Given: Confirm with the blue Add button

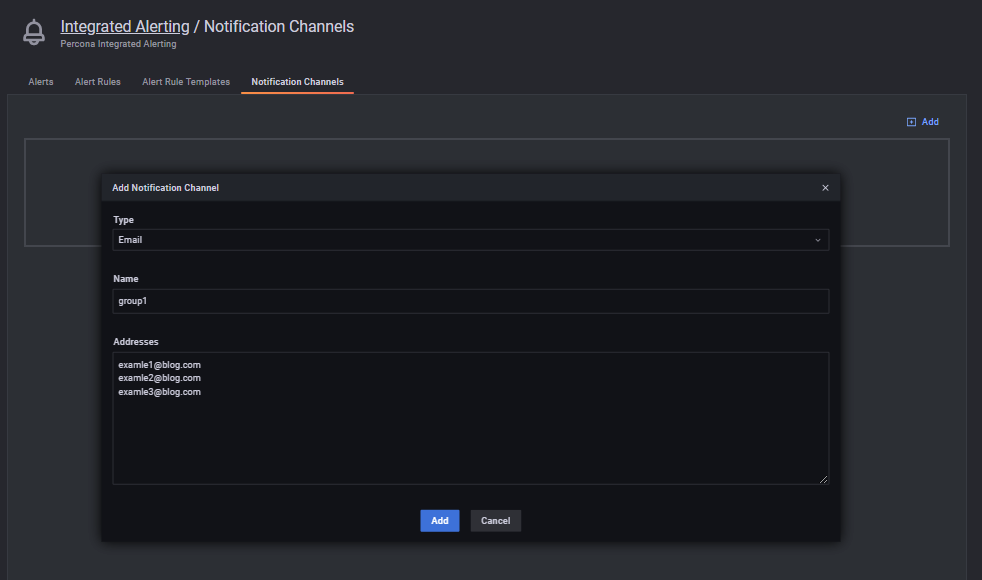Looking at the screenshot, I should 440,520.
